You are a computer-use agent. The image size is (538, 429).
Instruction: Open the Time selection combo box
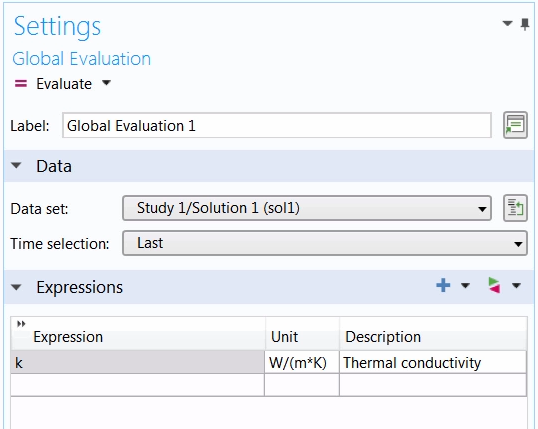click(325, 243)
